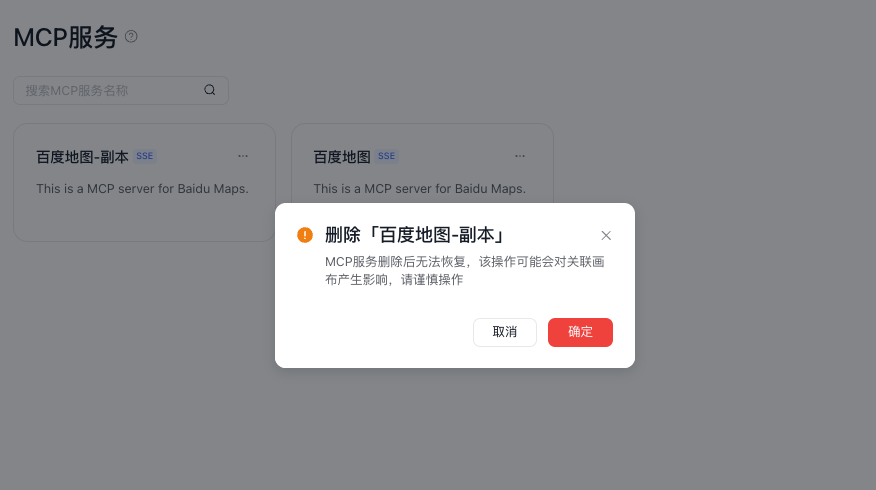Click the magnifier search icon
The height and width of the screenshot is (490, 876).
(210, 90)
